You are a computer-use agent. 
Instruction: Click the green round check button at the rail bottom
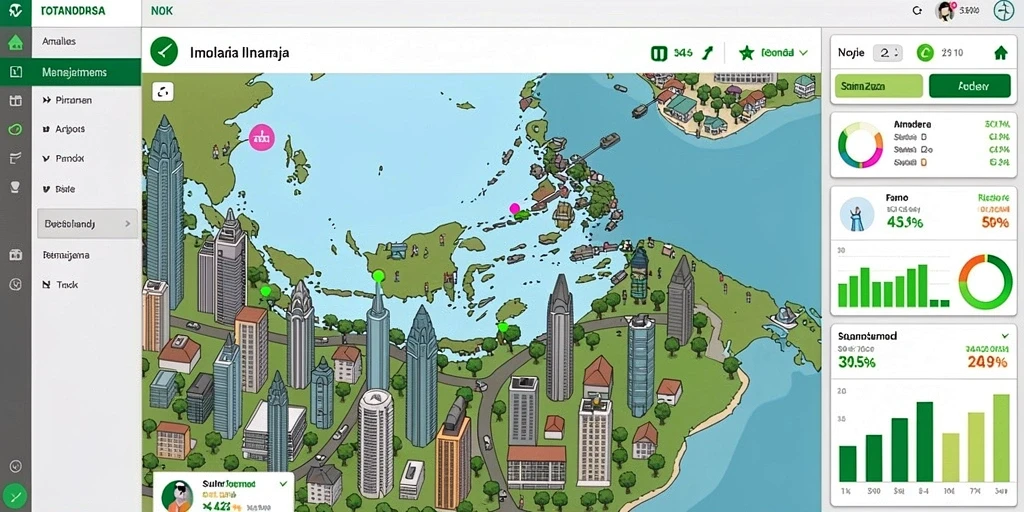coord(16,497)
